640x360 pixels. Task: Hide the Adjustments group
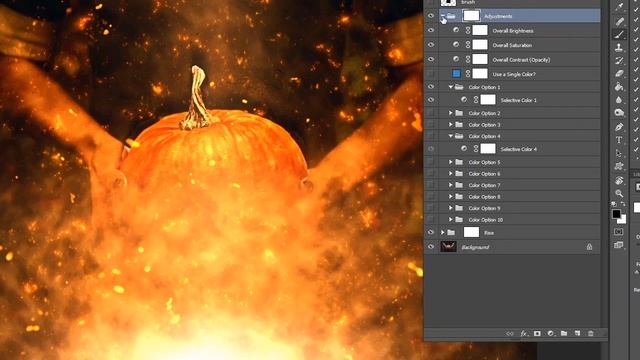(431, 16)
